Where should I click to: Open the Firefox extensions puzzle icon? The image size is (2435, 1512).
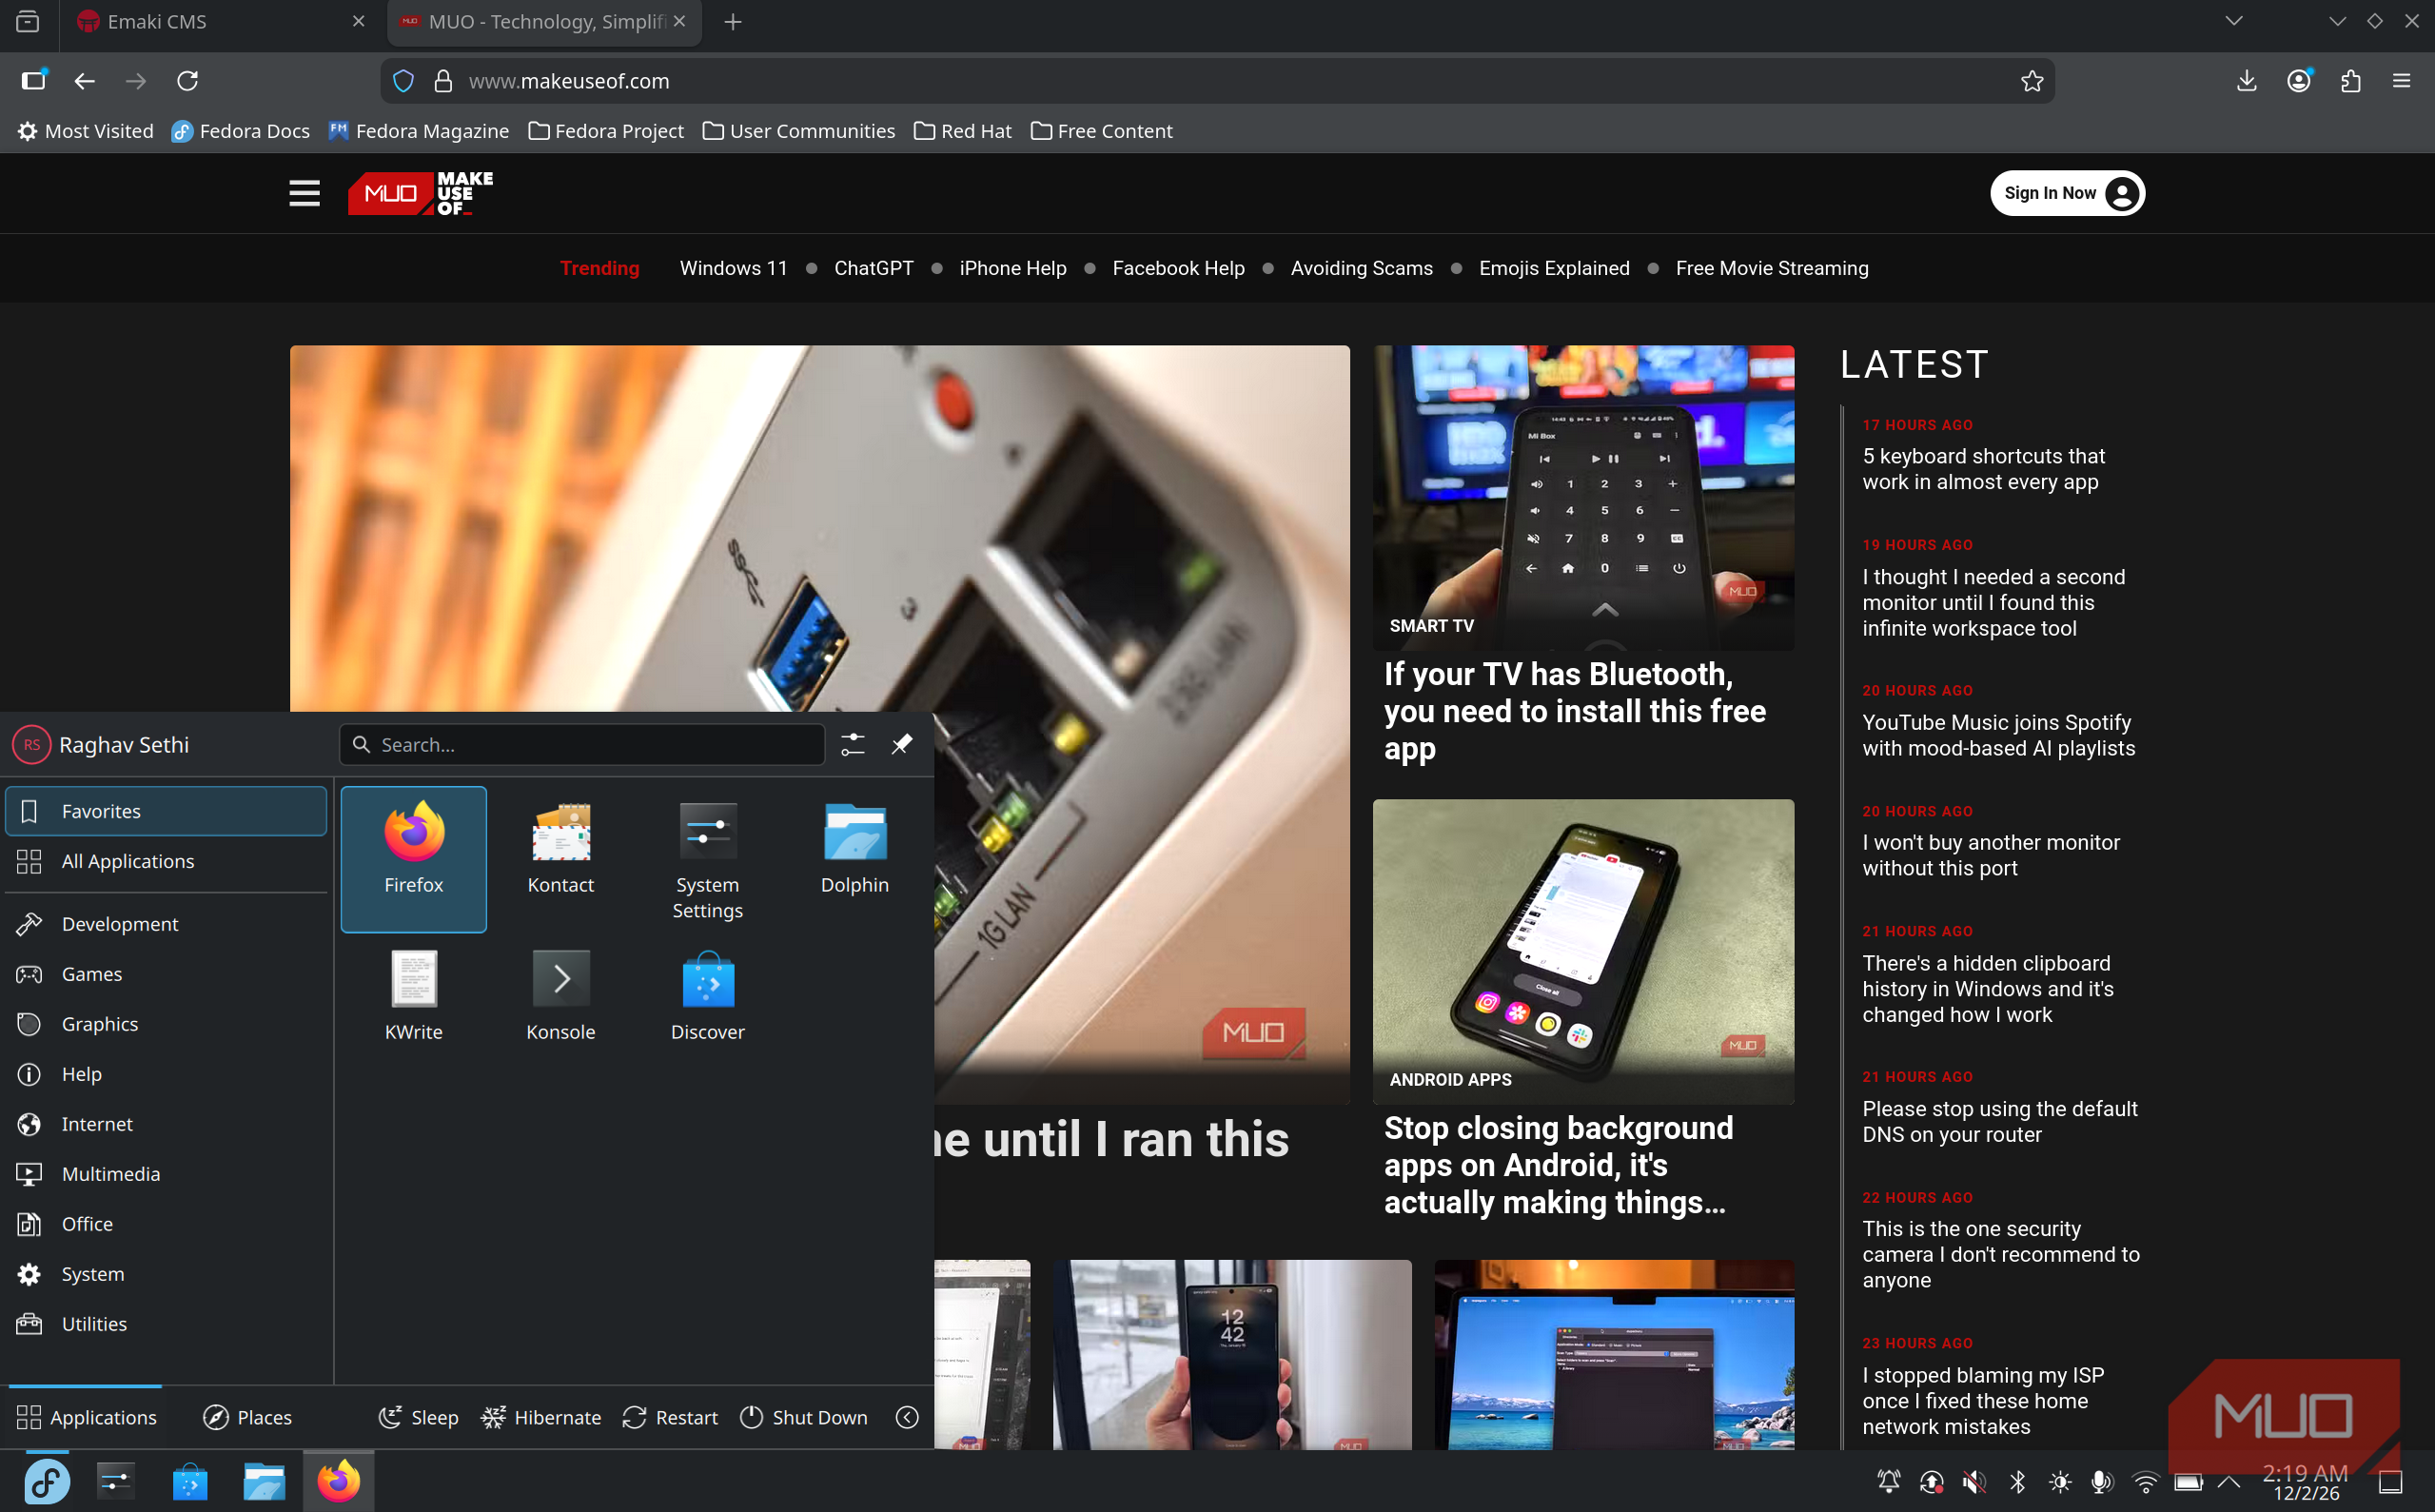point(2350,81)
